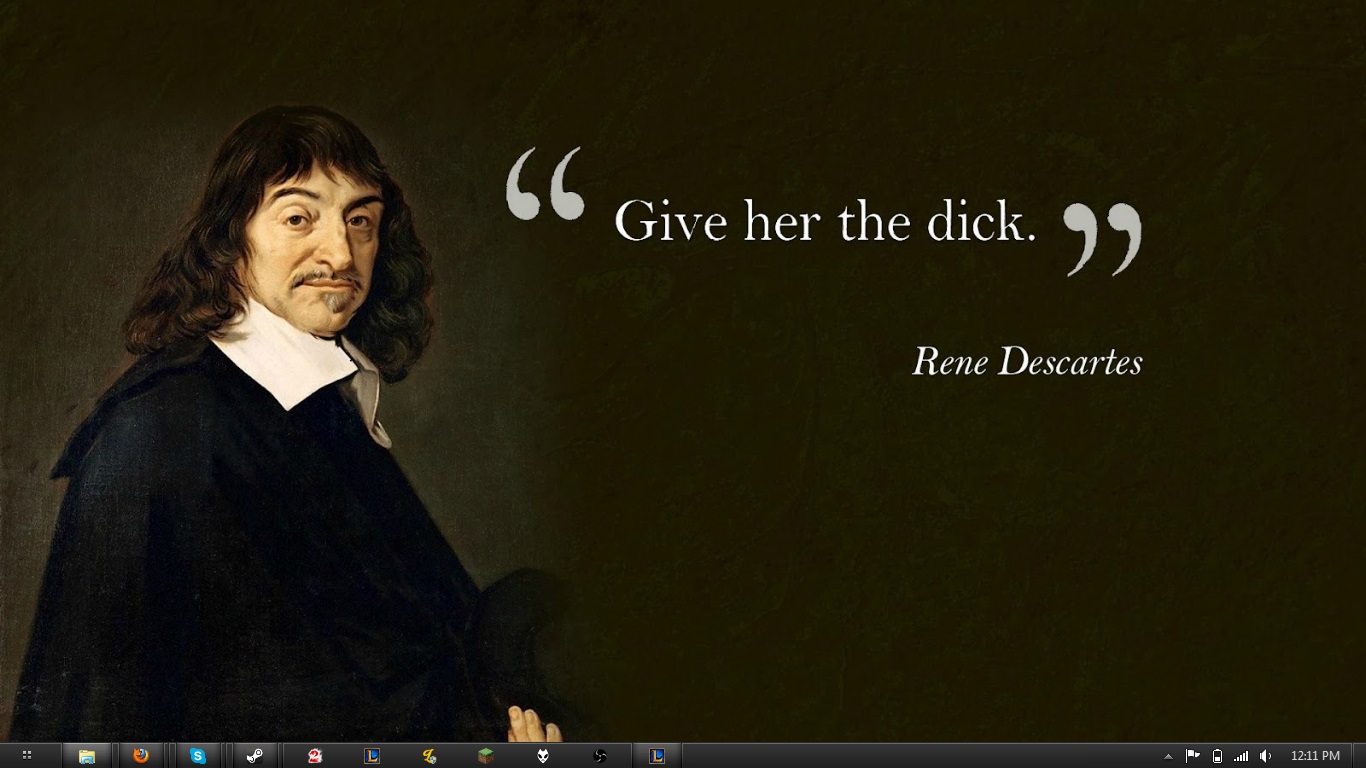Open the 12:11 PM clock
Viewport: 1366px width, 768px height.
(x=1315, y=756)
